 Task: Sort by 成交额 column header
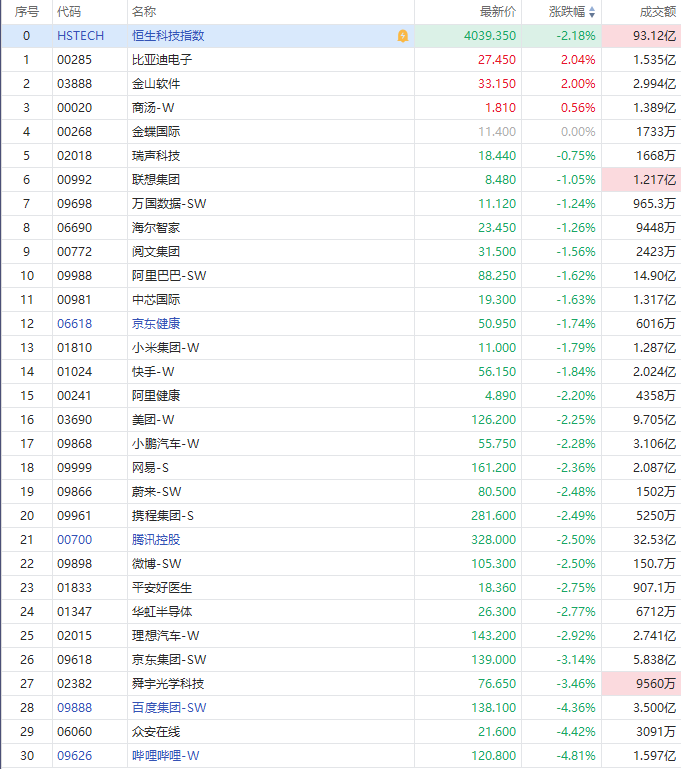(657, 12)
